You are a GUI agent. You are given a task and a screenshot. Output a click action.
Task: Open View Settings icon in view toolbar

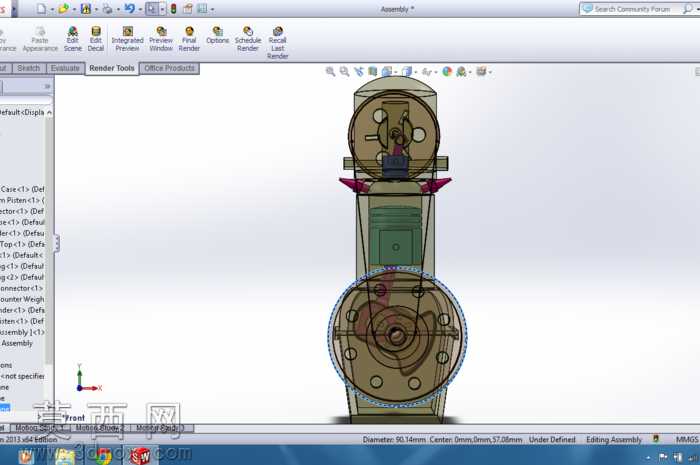coord(481,71)
